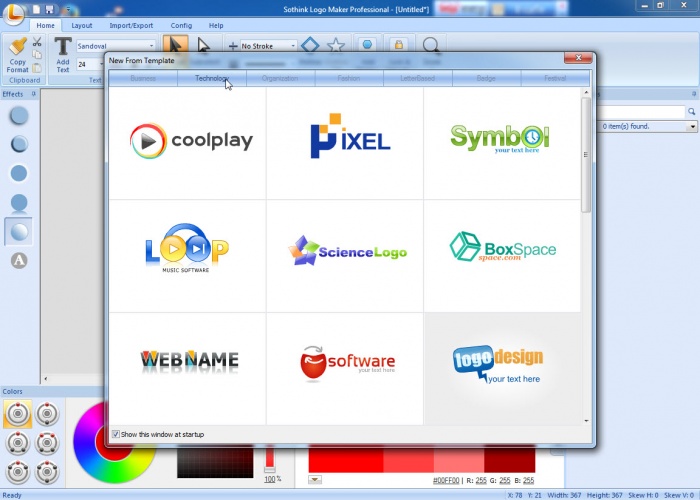
Task: Click the star shape icon in ribbon
Action: (x=336, y=45)
